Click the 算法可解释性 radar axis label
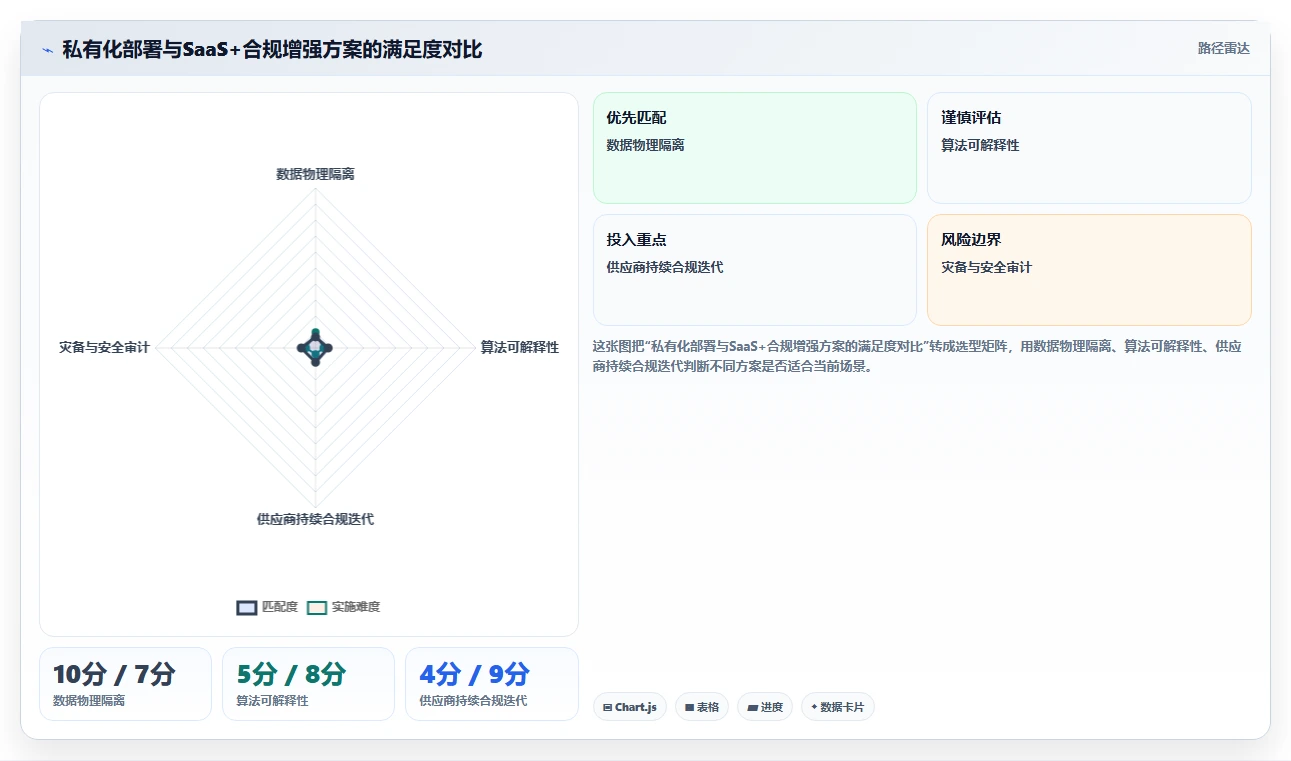Image resolution: width=1291 pixels, height=761 pixels. point(520,347)
